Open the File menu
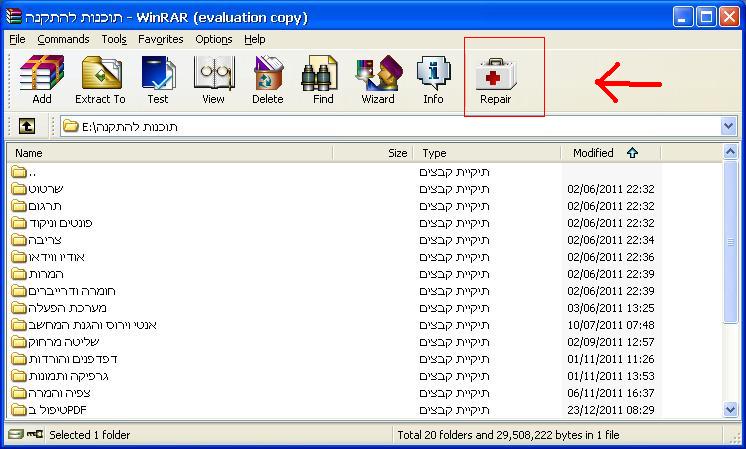Image resolution: width=746 pixels, height=449 pixels. [x=17, y=39]
